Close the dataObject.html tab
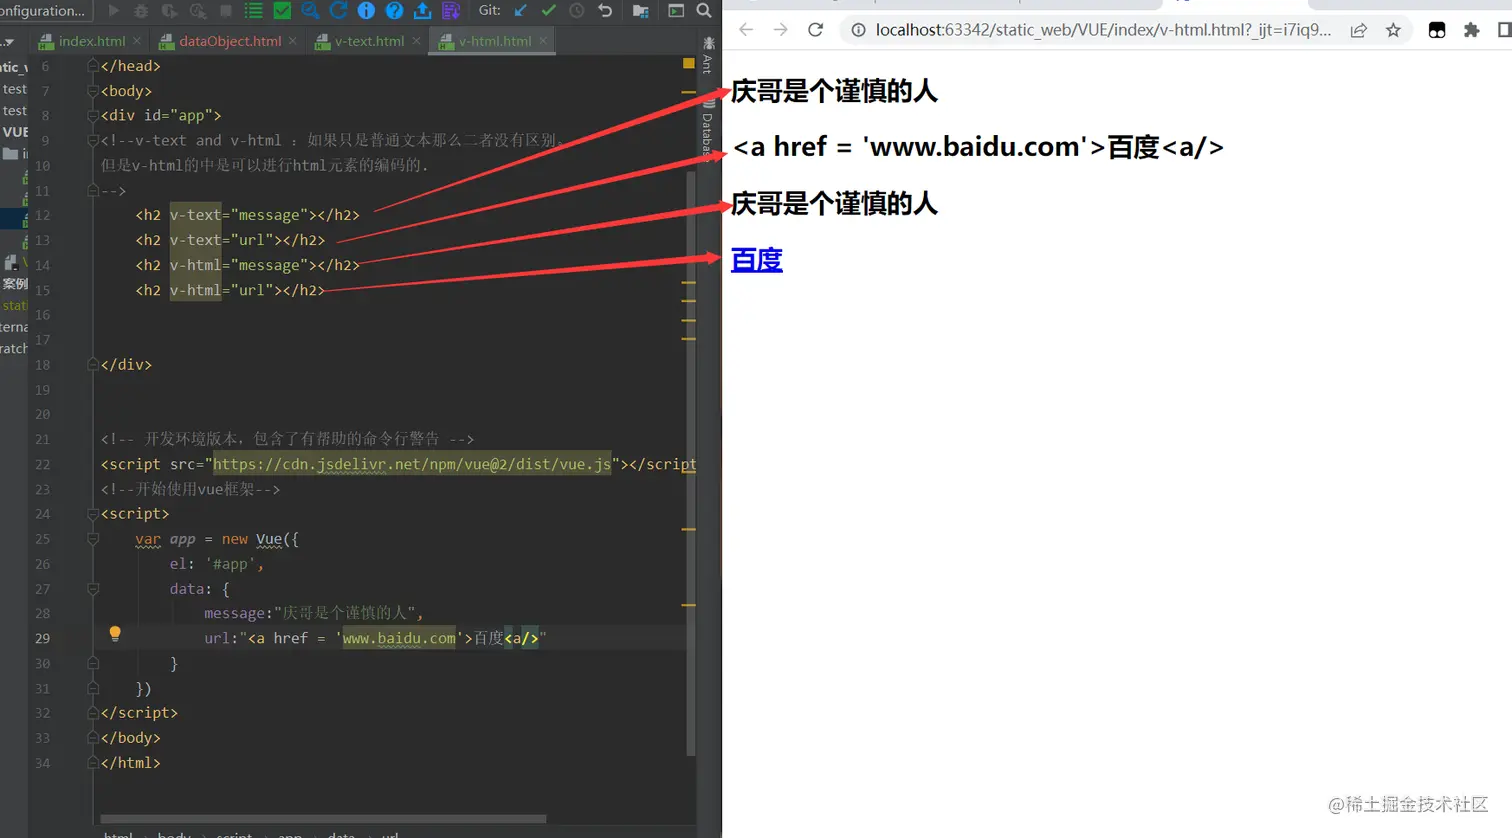The height and width of the screenshot is (838, 1512). (x=292, y=41)
